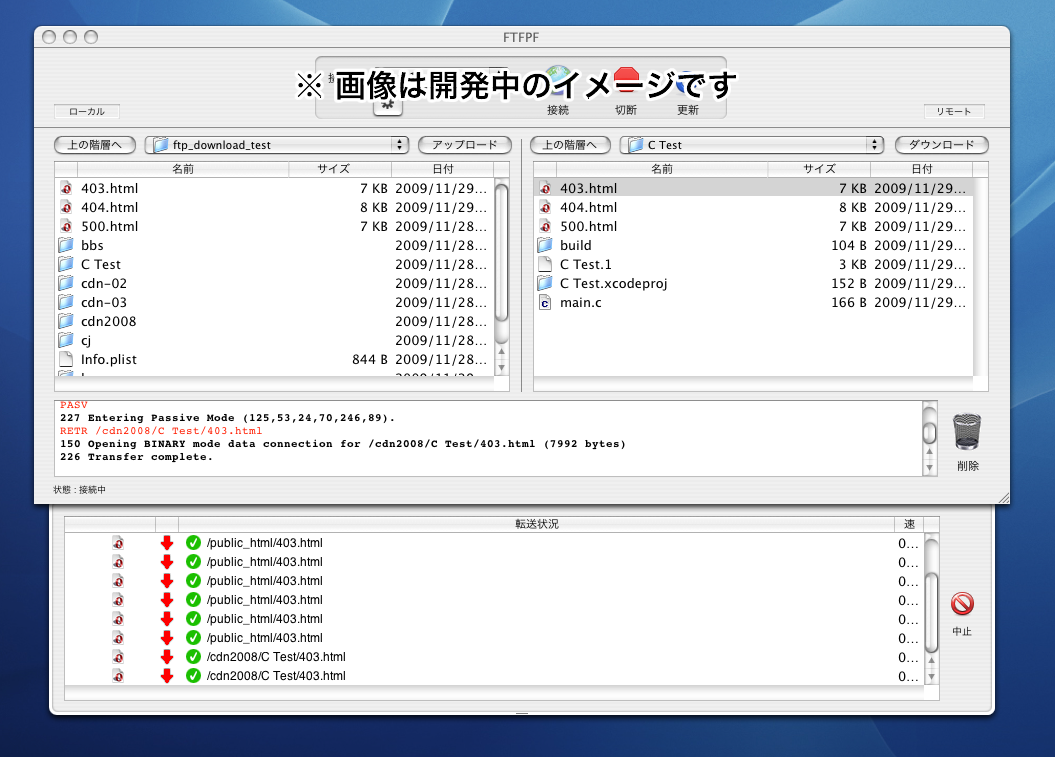Sort remote files by サイズ column
This screenshot has width=1055, height=757.
click(x=819, y=169)
